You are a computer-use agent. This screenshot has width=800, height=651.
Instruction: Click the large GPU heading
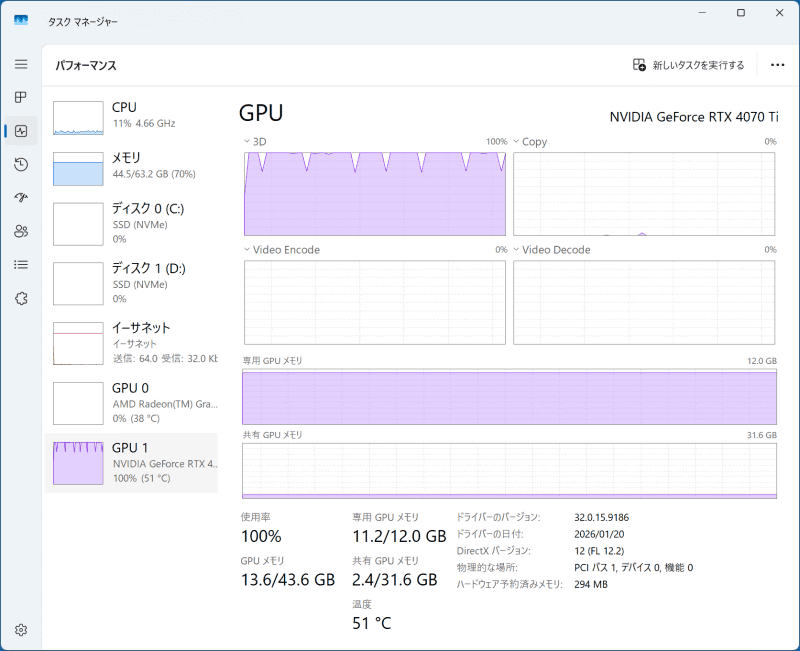261,113
